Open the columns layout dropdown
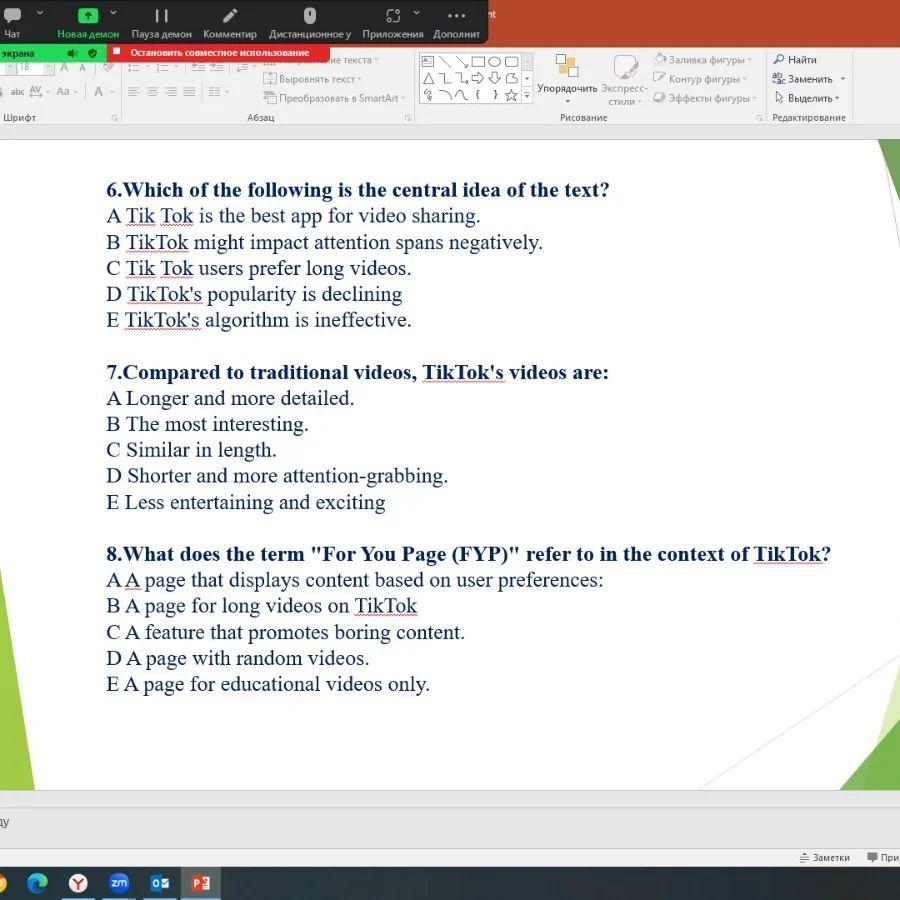900x900 pixels. click(218, 92)
